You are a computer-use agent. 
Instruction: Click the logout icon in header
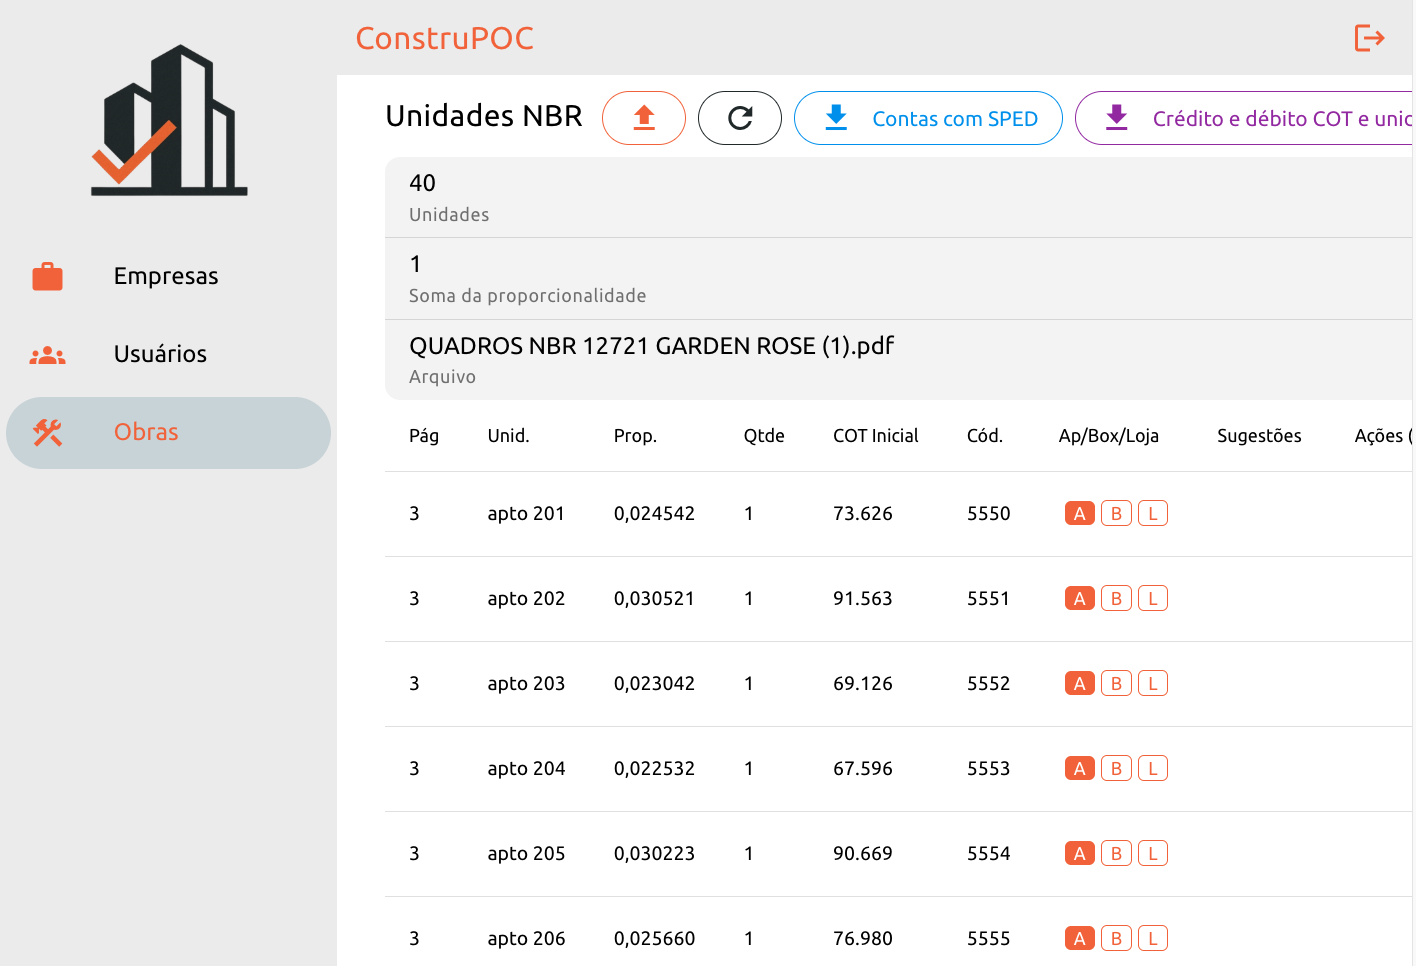click(1369, 38)
